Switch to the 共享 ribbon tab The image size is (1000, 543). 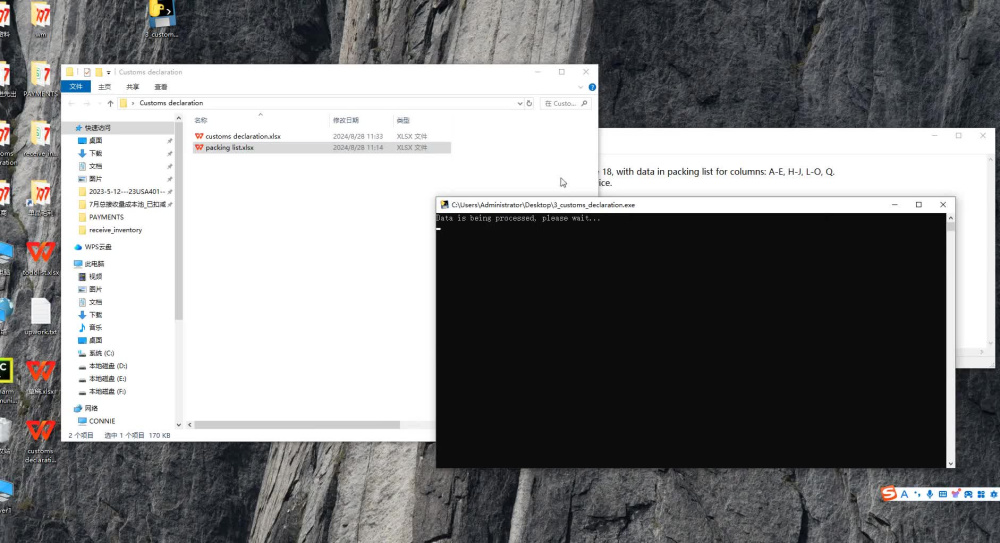pos(133,87)
